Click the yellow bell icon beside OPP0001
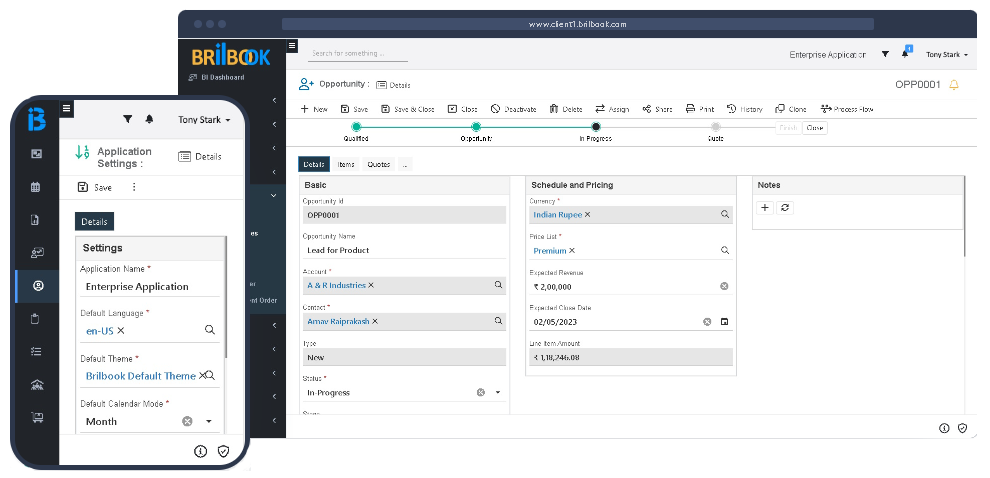 tap(954, 85)
